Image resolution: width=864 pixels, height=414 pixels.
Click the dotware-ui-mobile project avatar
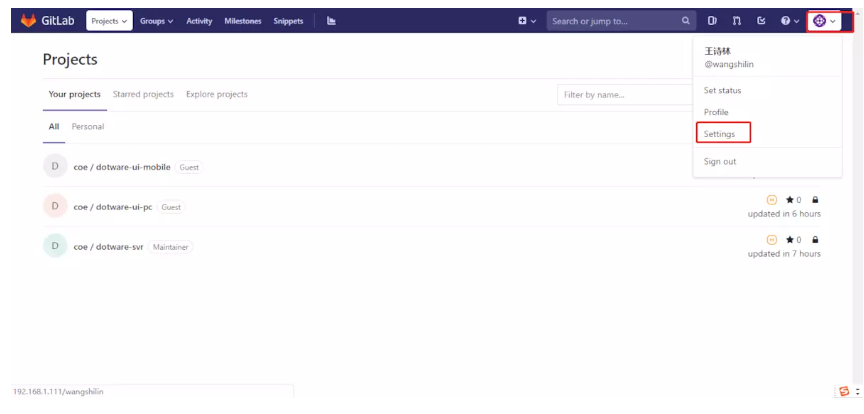click(x=55, y=166)
